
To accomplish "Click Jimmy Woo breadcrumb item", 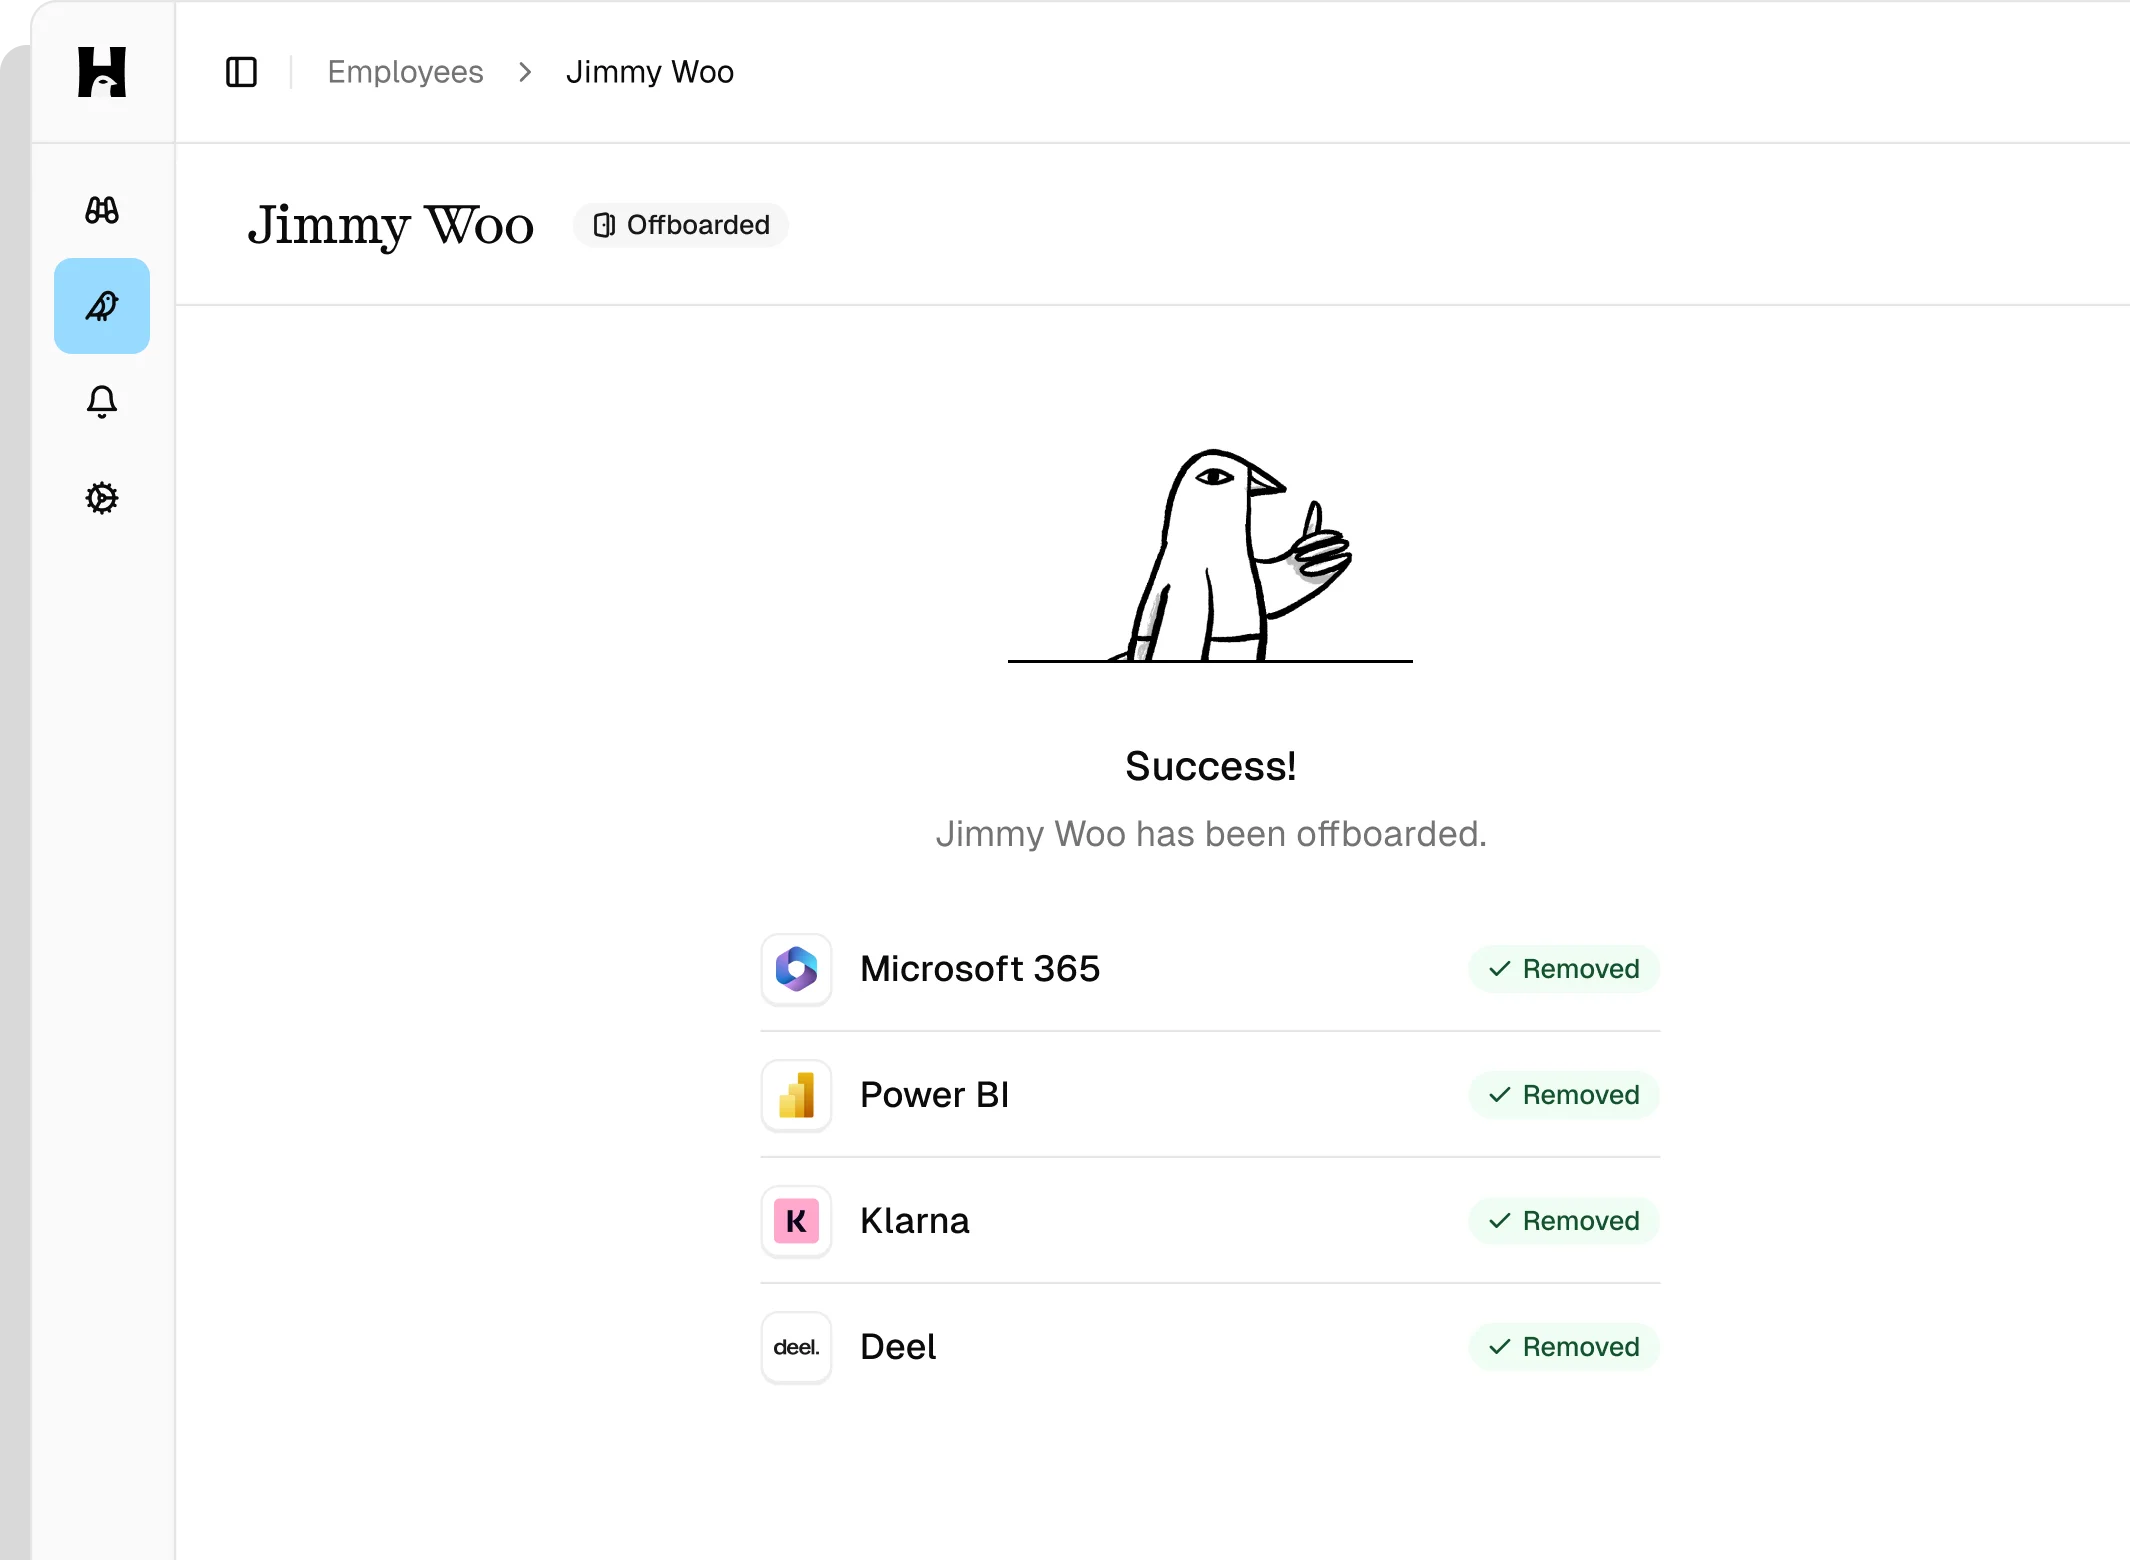I will click(x=650, y=72).
